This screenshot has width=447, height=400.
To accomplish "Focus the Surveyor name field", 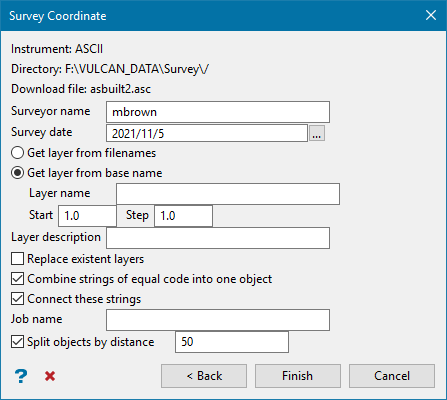I will click(x=218, y=112).
